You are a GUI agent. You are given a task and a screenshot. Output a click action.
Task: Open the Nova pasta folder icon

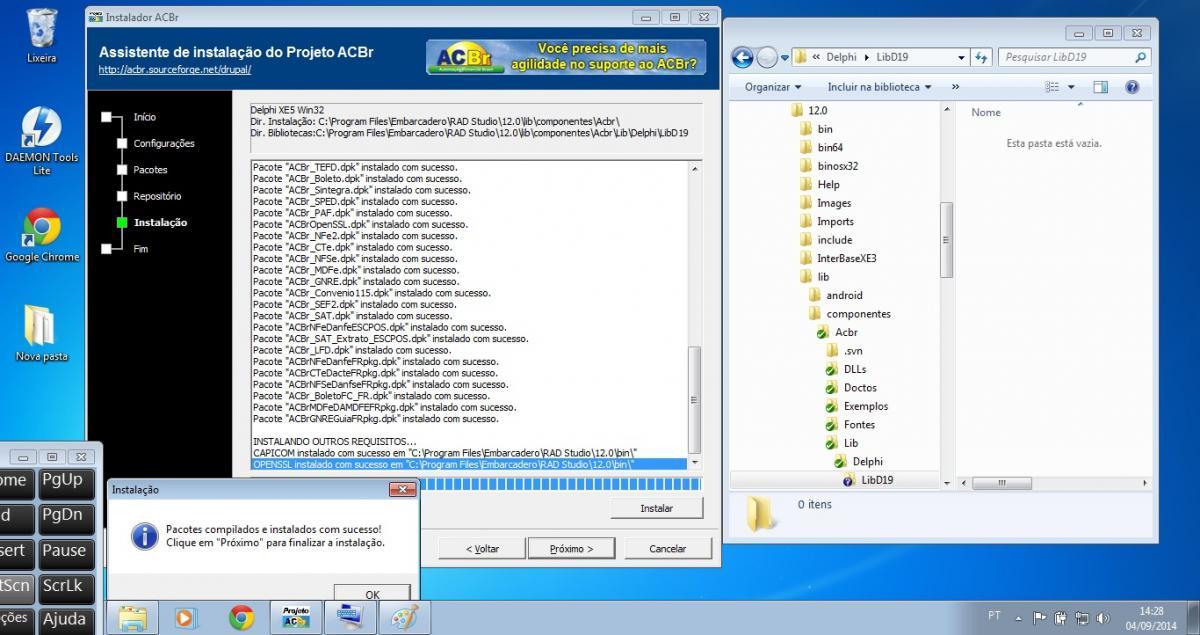[x=42, y=333]
